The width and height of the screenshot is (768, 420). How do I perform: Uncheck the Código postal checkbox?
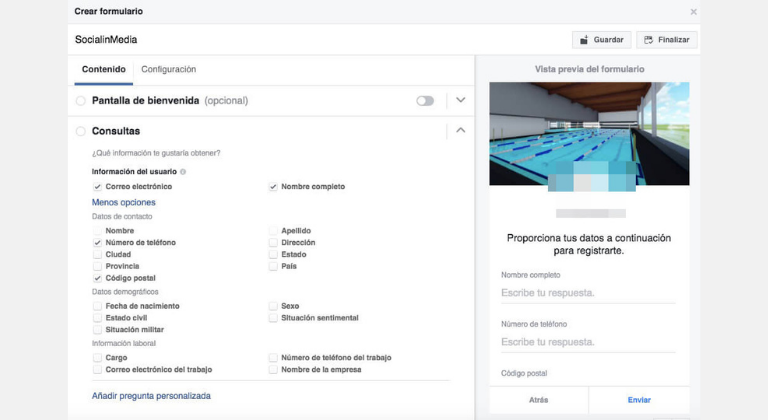[97, 278]
